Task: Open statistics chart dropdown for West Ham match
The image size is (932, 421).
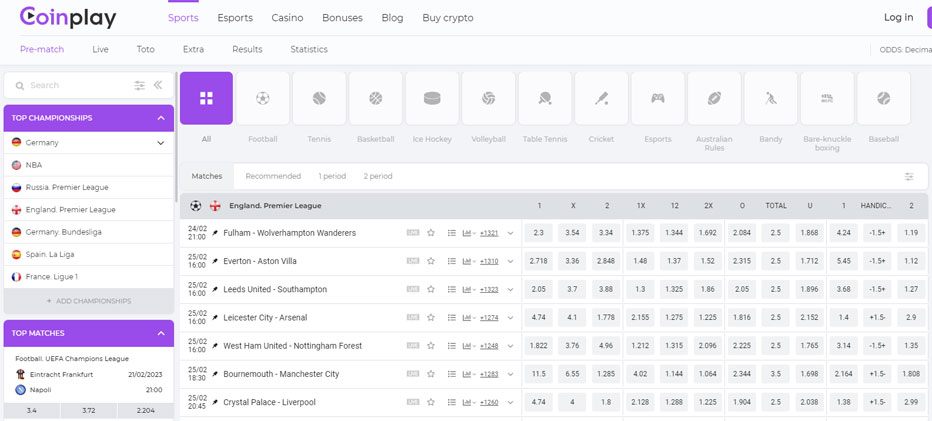Action: coord(469,346)
